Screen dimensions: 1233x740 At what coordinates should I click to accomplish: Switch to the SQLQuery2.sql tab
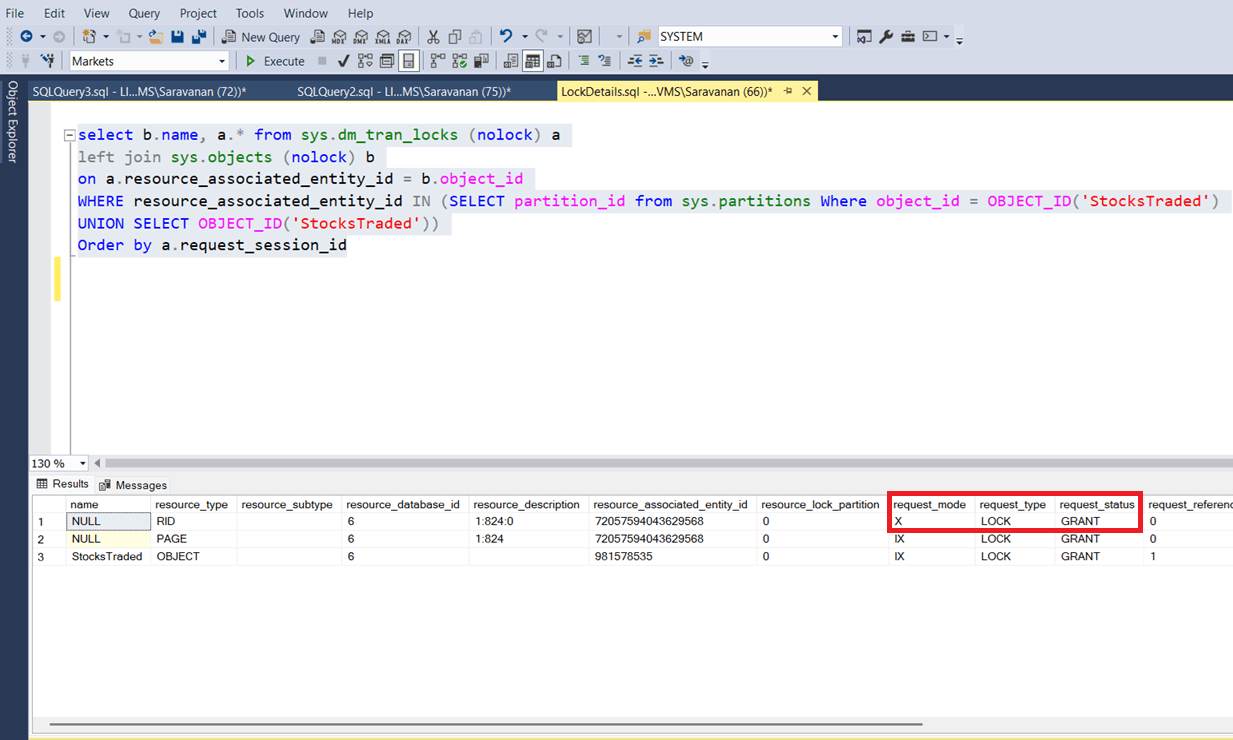[x=403, y=91]
